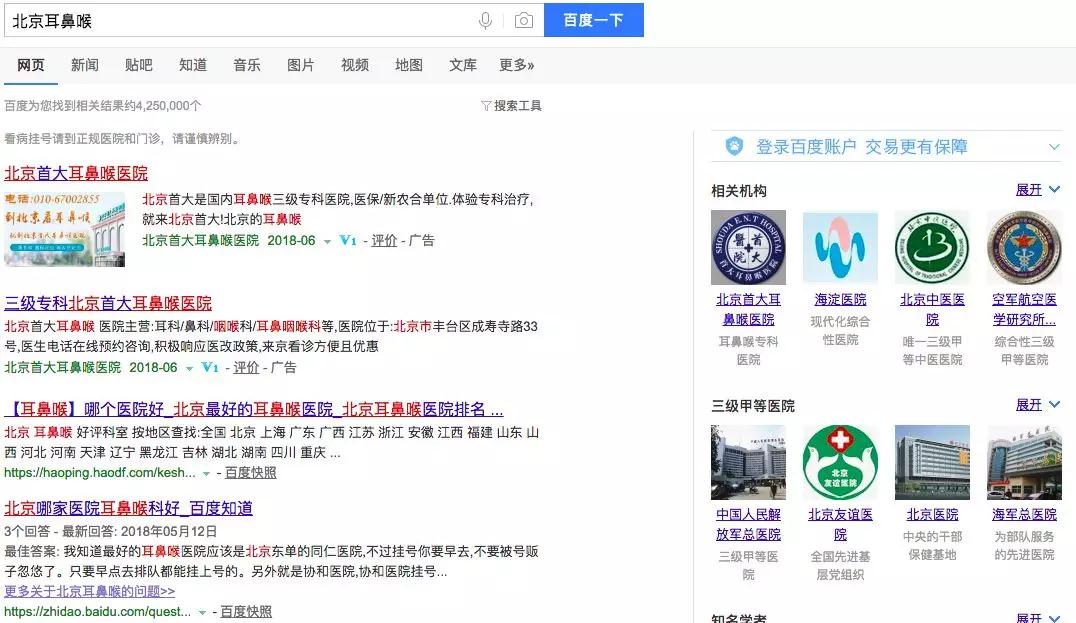Viewport: 1076px width, 623px height.
Task: Expand 知名学者 section via 展开
Action: [x=1037, y=618]
